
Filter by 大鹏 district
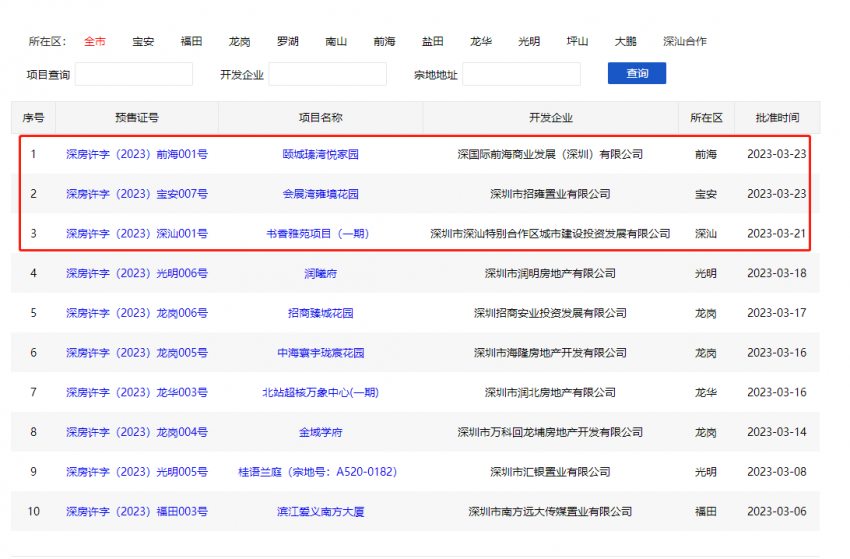pyautogui.click(x=626, y=41)
